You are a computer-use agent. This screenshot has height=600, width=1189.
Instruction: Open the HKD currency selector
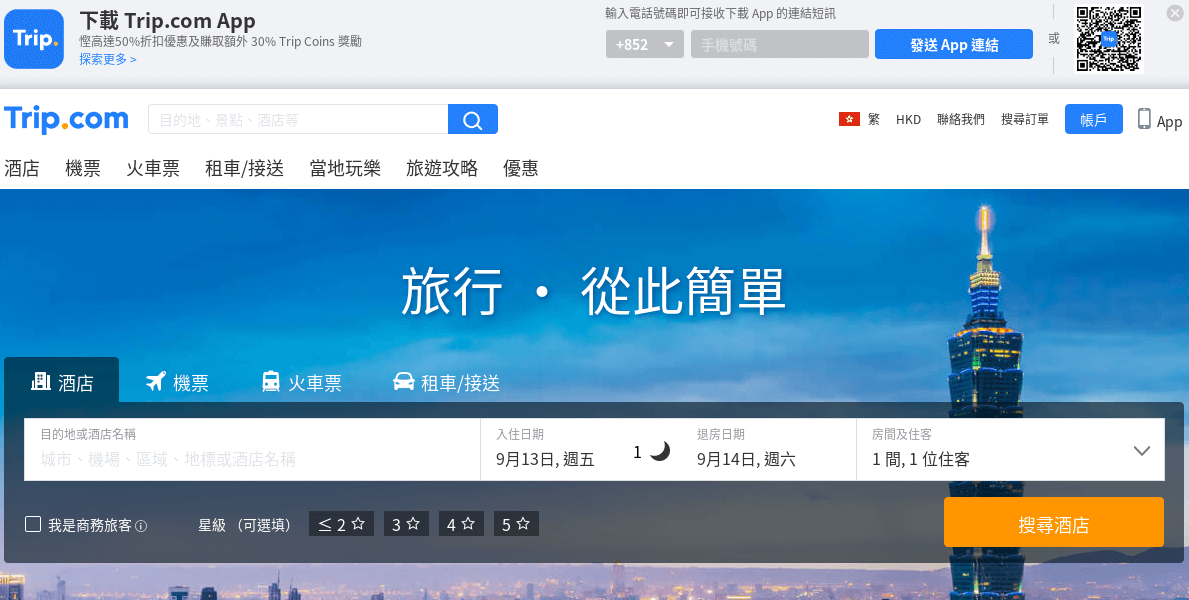pyautogui.click(x=908, y=119)
